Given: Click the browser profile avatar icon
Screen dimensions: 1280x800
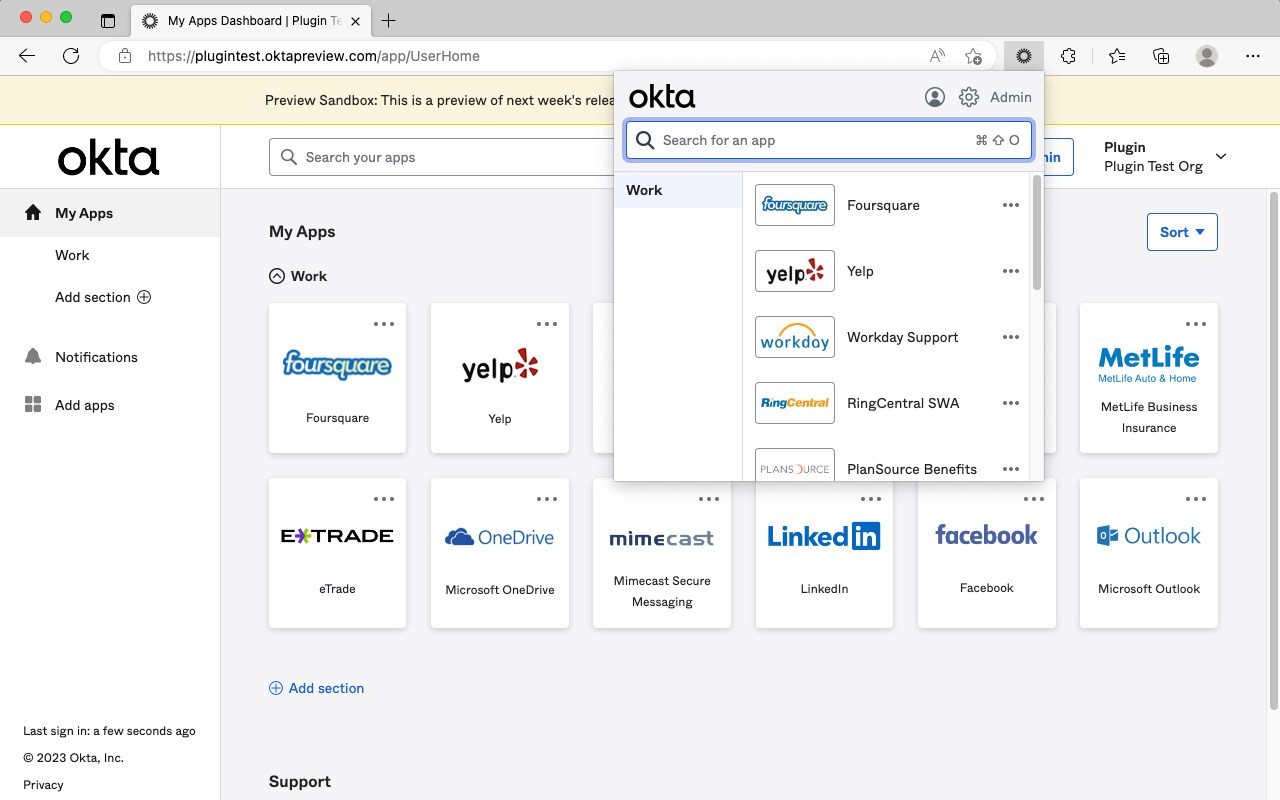Looking at the screenshot, I should [x=1207, y=56].
